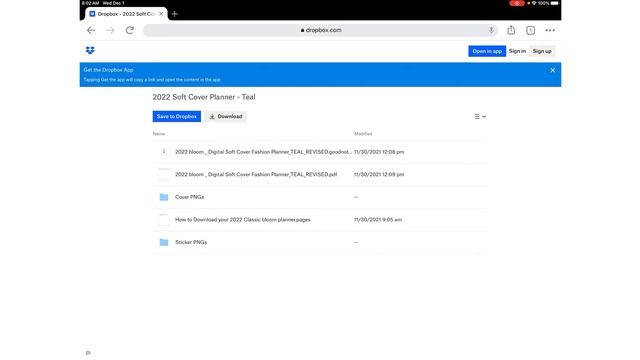Click the flag icon at bottom left
This screenshot has width=640, height=360.
(x=88, y=353)
